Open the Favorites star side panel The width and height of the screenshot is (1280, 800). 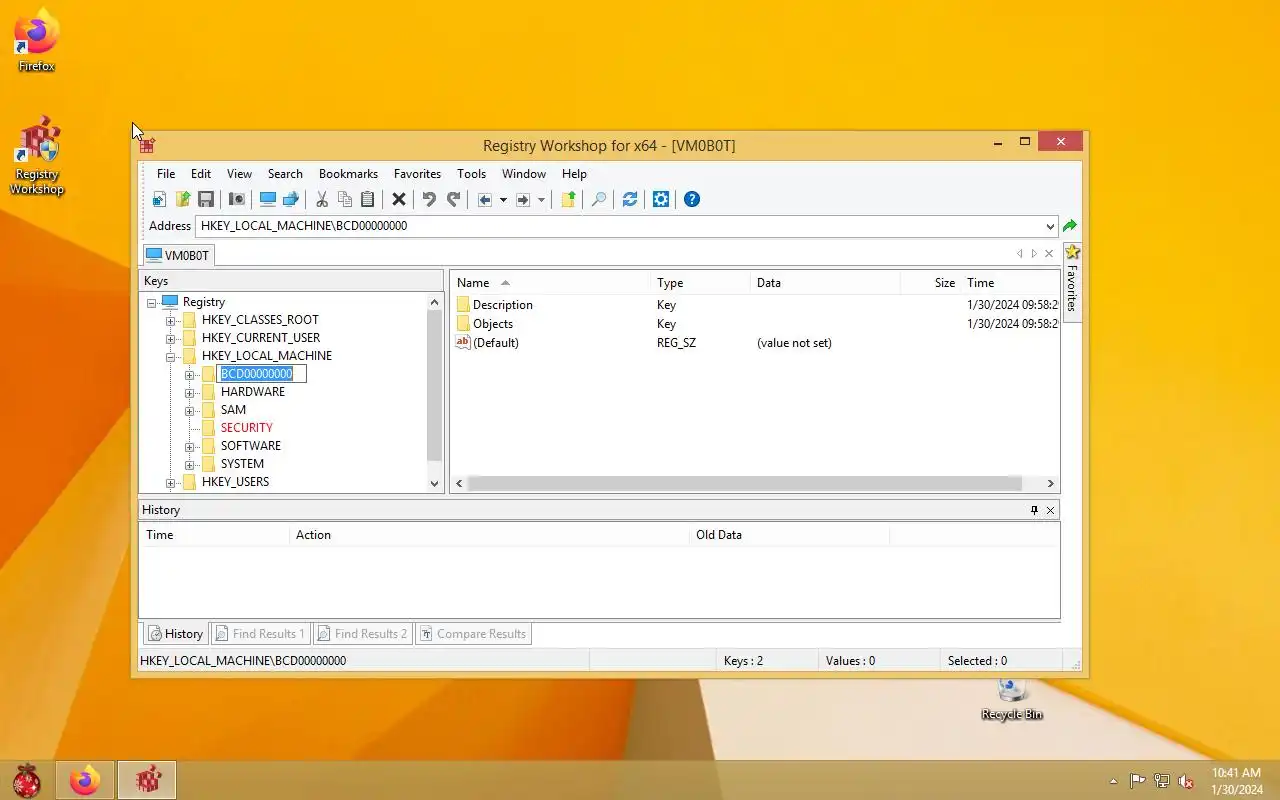1072,280
